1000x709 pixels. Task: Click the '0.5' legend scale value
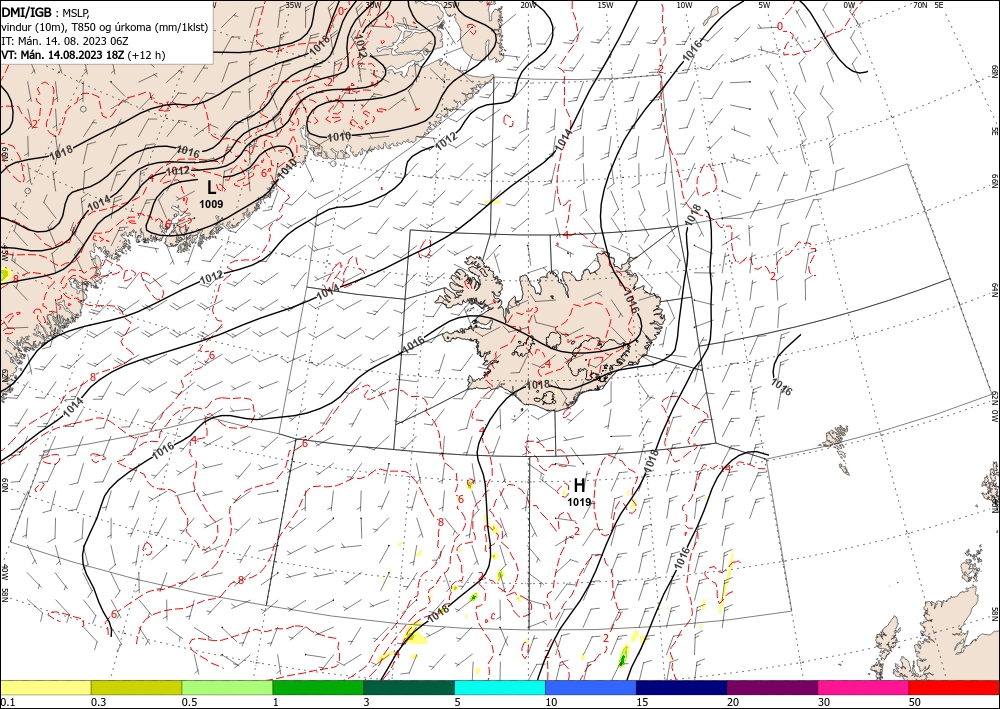click(x=189, y=702)
